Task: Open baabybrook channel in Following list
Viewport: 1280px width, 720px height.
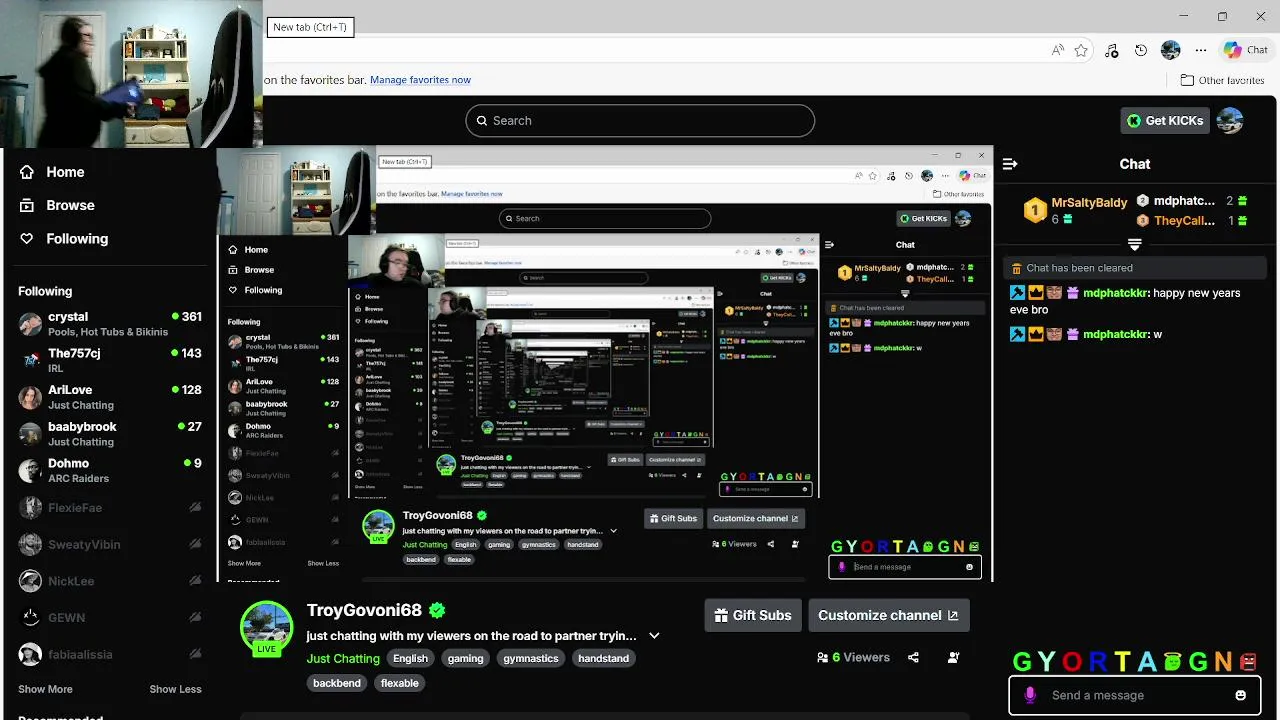Action: point(110,433)
